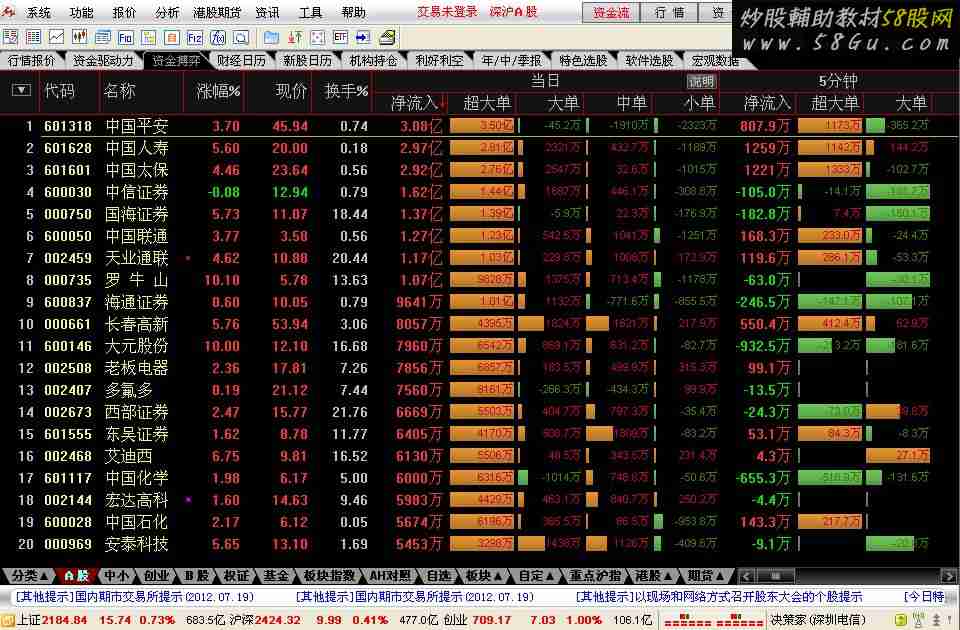Click the yellow flow diagram toolbar icon
The width and height of the screenshot is (960, 630).
tap(149, 38)
